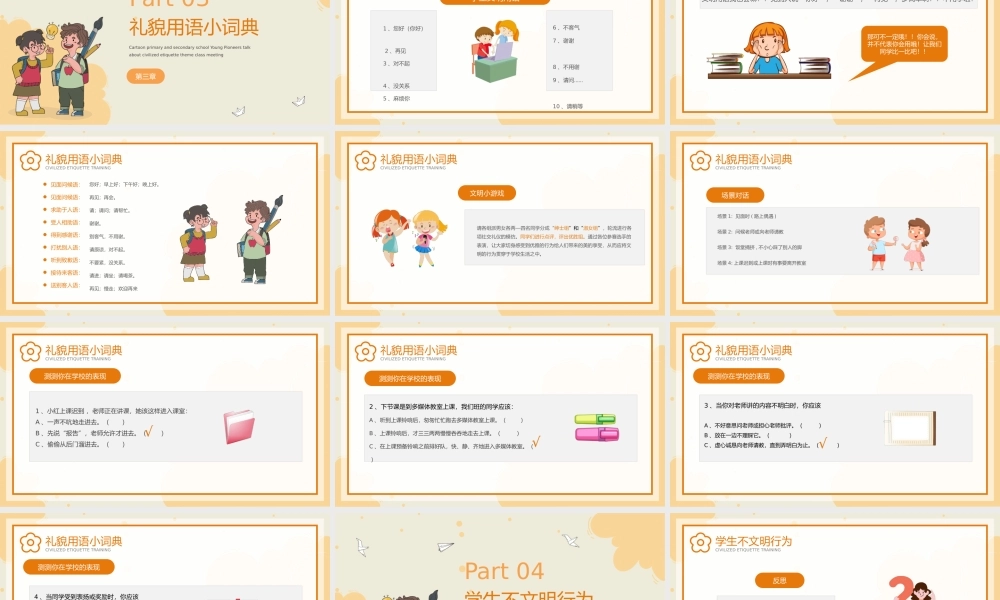Click the 文明小游戏 instructions paragraph
1000x600 pixels.
[x=554, y=240]
